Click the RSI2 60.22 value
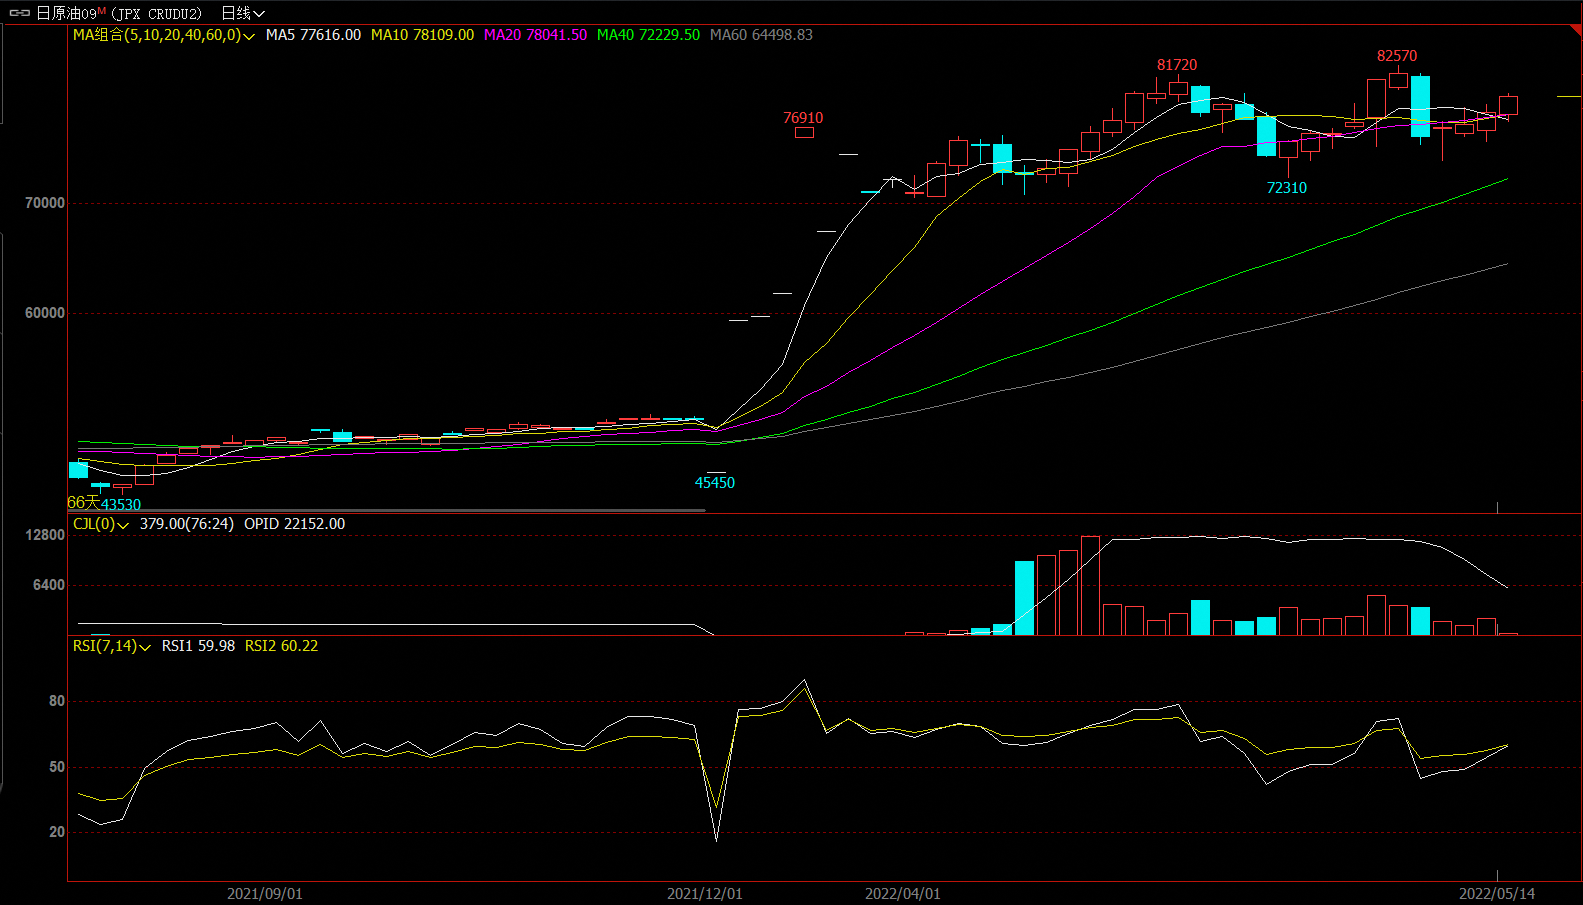The width and height of the screenshot is (1583, 905). click(x=281, y=646)
